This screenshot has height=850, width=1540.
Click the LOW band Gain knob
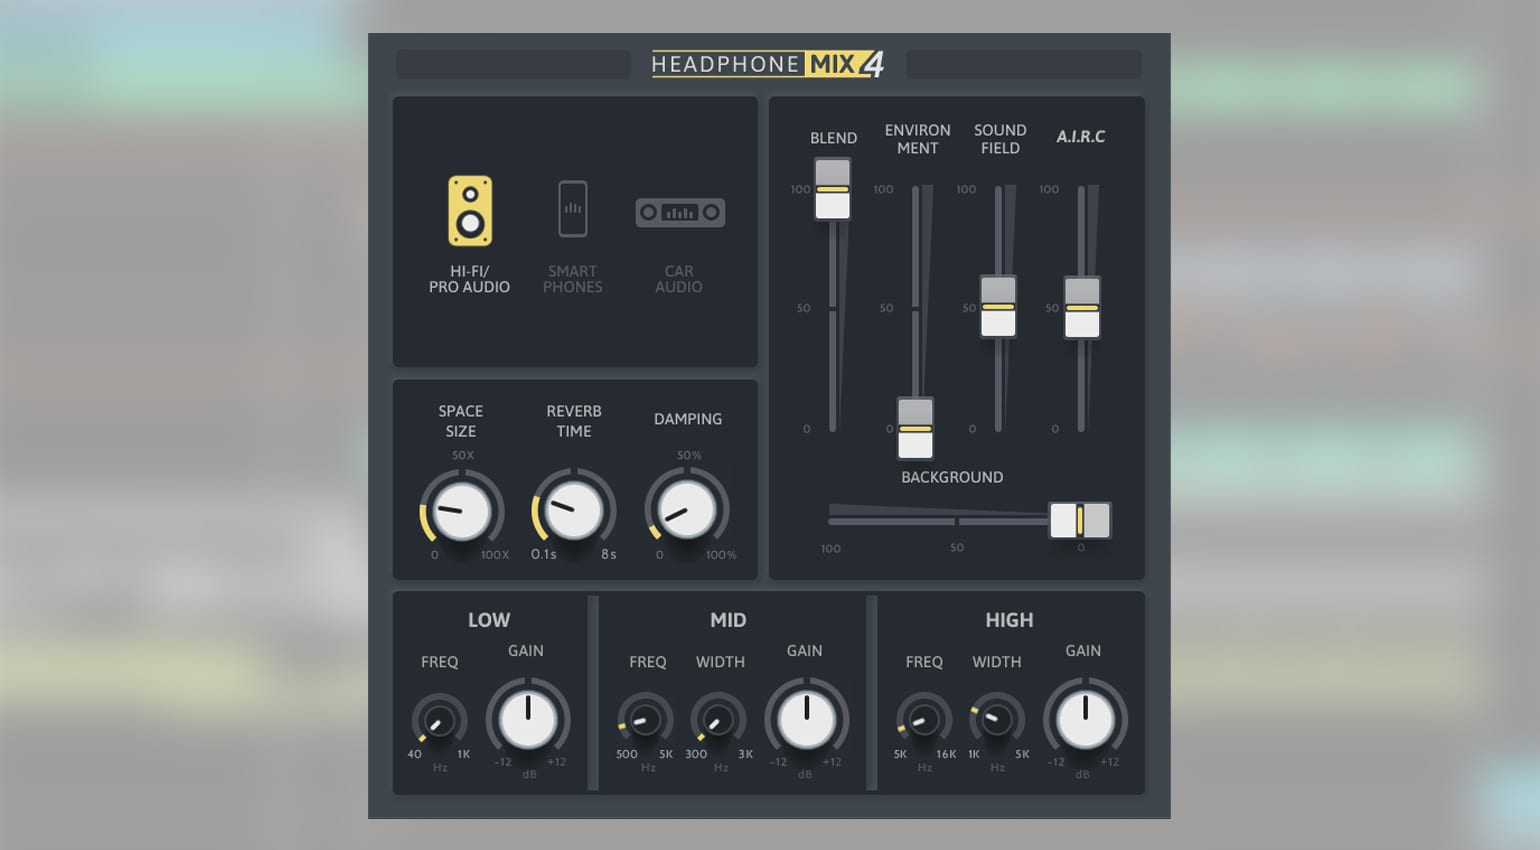(x=528, y=720)
